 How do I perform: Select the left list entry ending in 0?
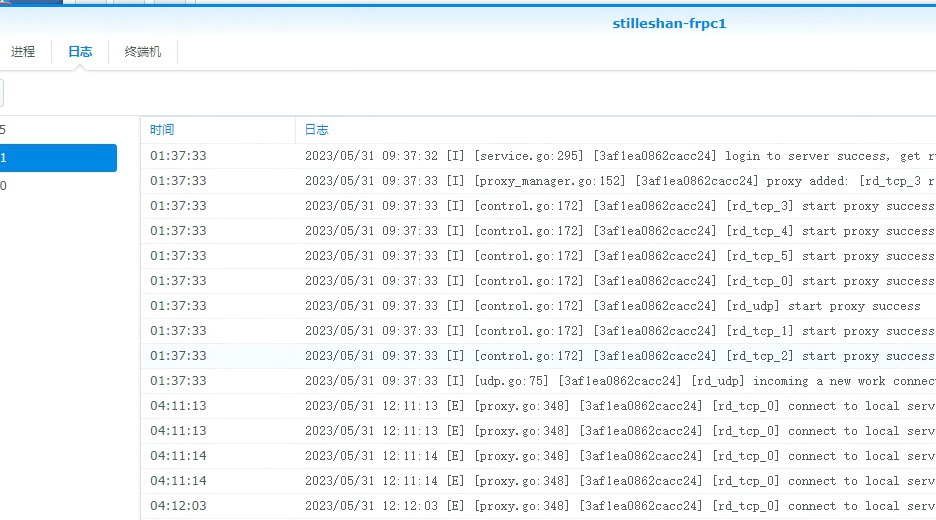pyautogui.click(x=57, y=186)
